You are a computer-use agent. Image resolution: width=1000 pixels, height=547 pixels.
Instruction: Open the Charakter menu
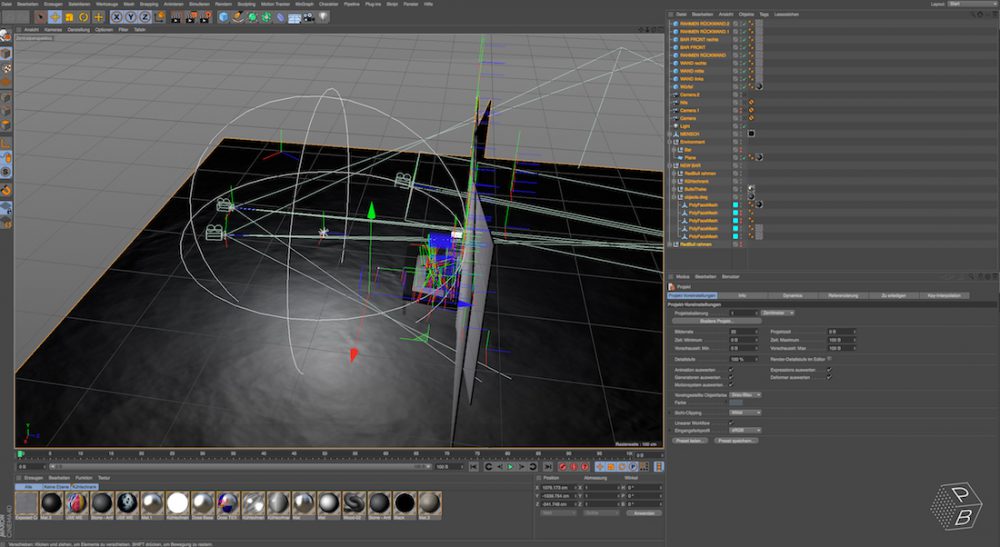coord(328,4)
